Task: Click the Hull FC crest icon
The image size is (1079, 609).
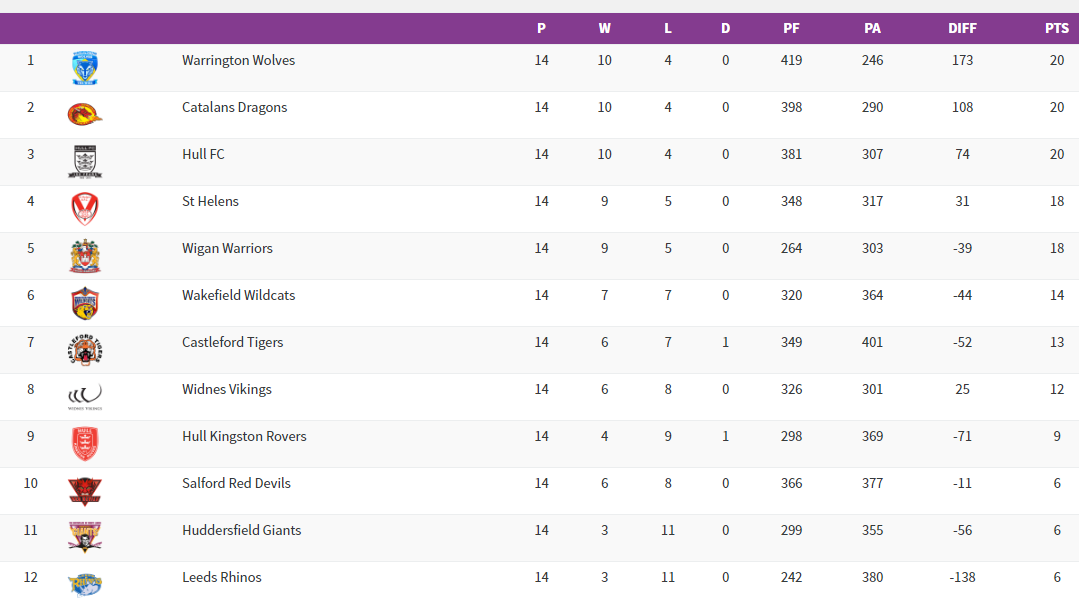Action: click(85, 162)
